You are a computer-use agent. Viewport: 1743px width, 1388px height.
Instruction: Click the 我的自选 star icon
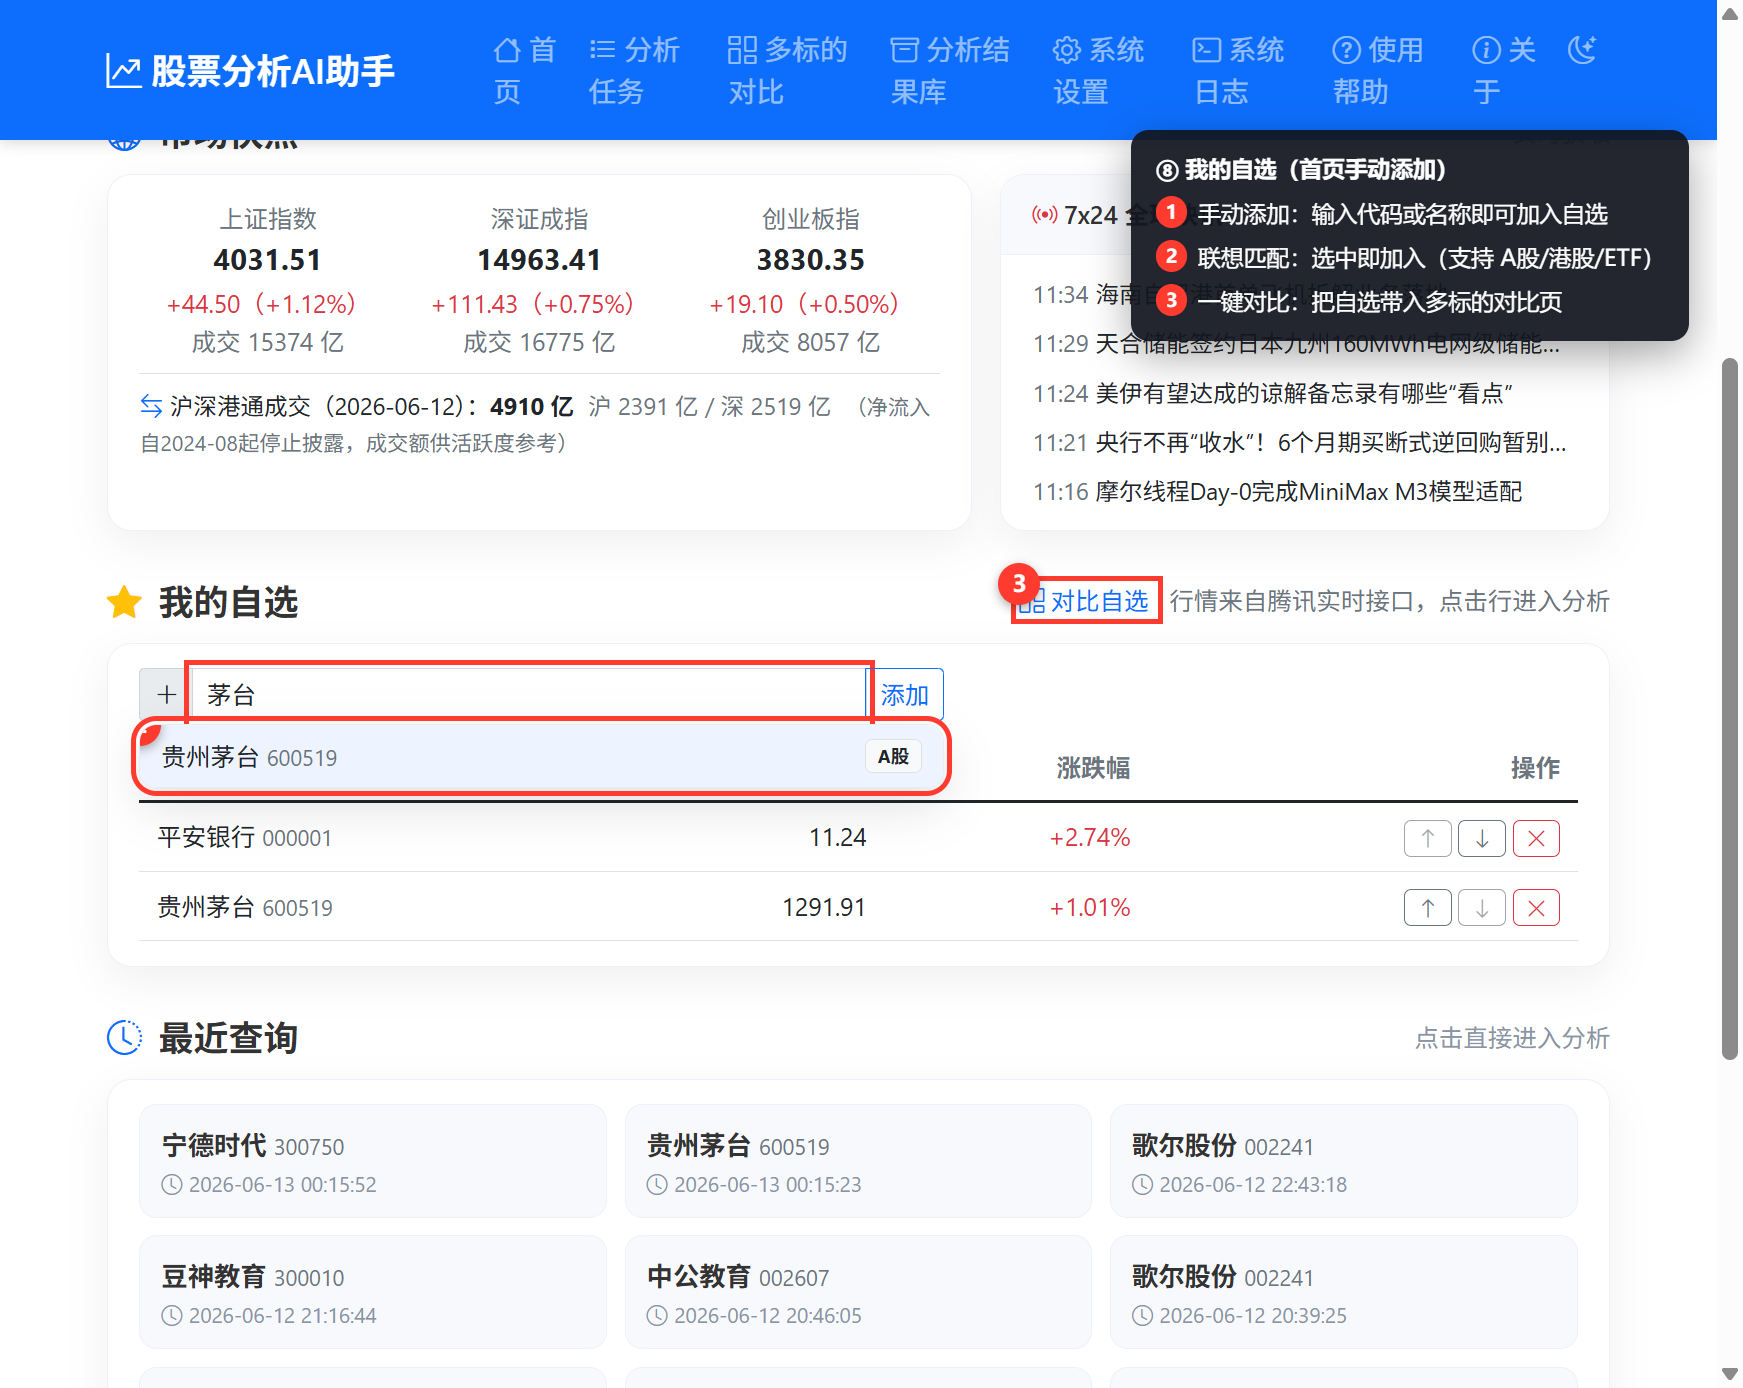pos(124,602)
